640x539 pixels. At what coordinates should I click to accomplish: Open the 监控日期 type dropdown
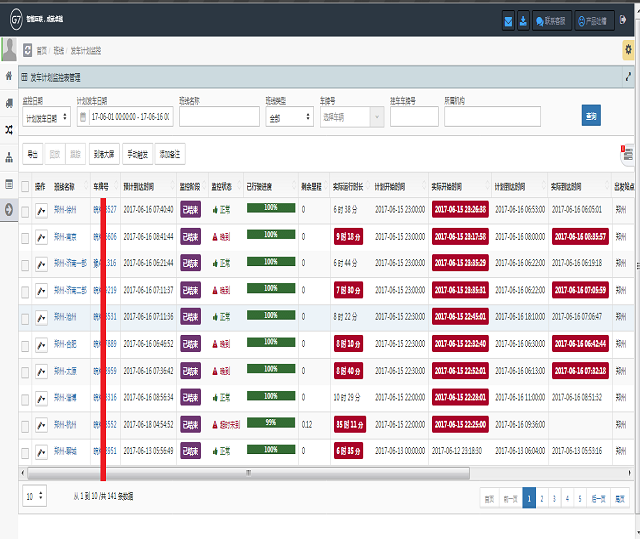(45, 117)
